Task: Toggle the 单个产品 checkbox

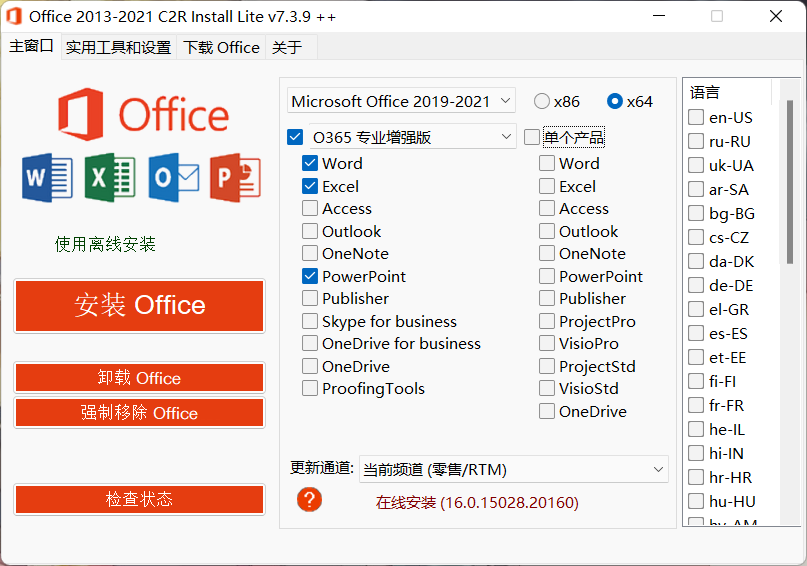Action: point(532,137)
